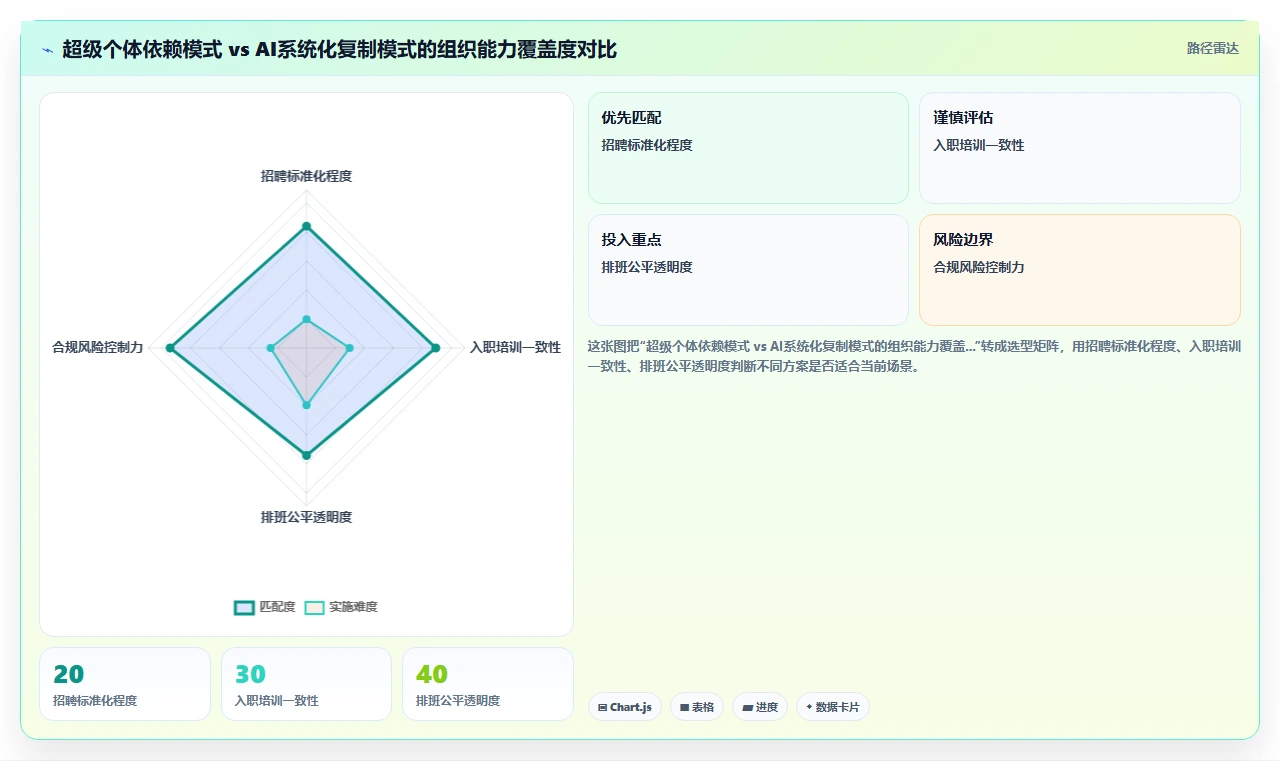The image size is (1280, 761).
Task: Click the 路径雷达 label in header
Action: point(1212,48)
